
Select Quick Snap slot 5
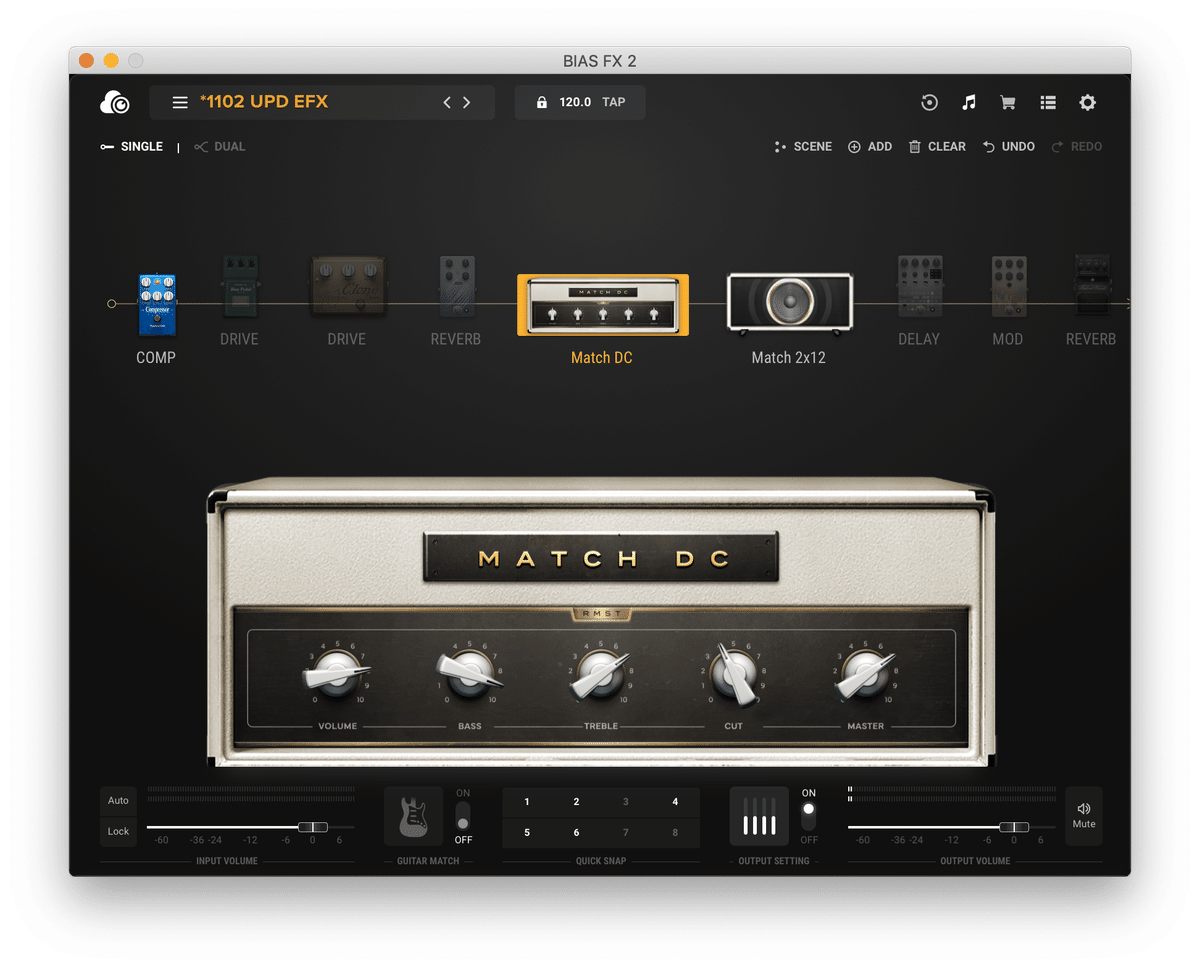(x=527, y=833)
